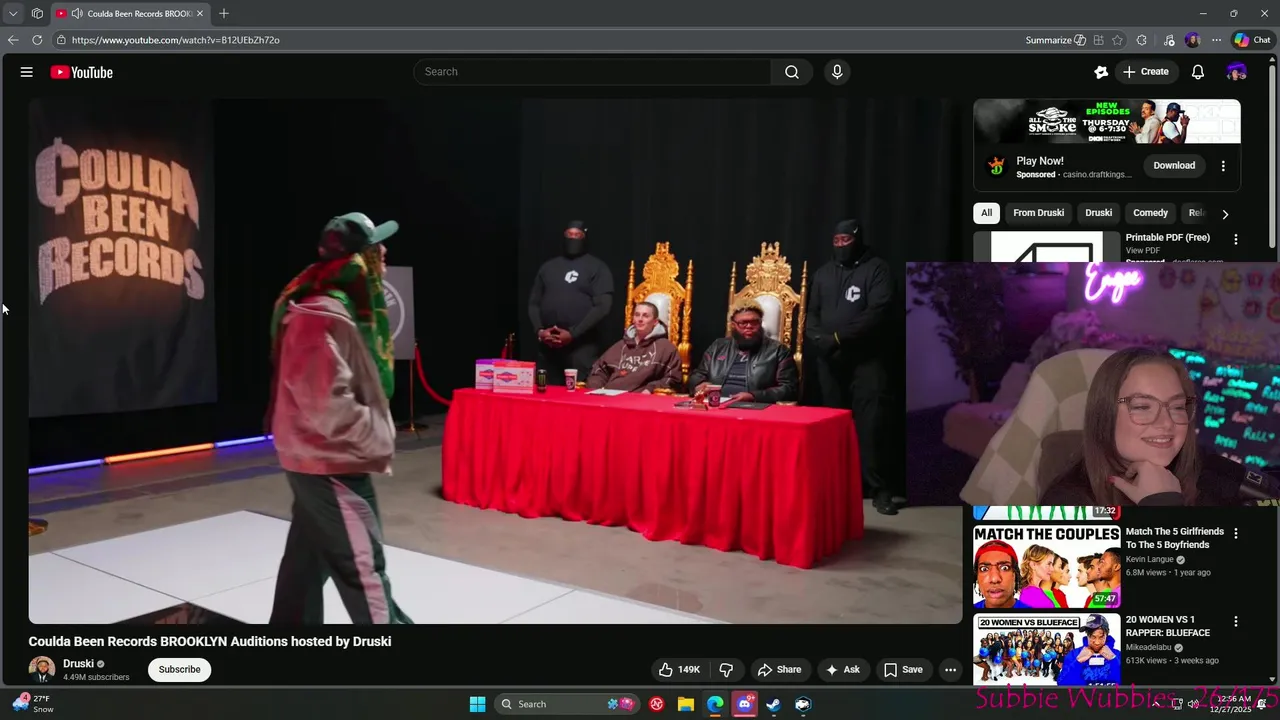Click Summarize in the address bar

coord(1056,40)
